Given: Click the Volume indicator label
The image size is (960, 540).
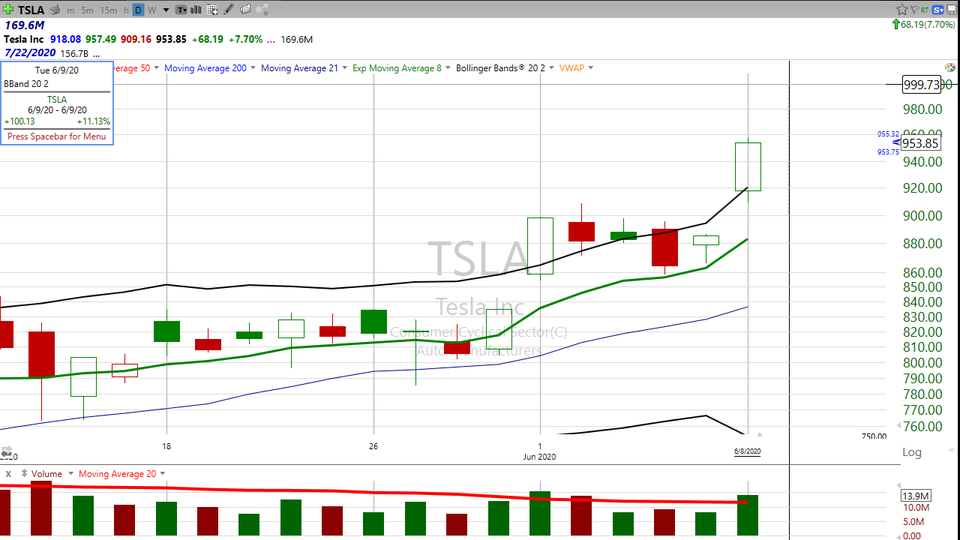Looking at the screenshot, I should point(46,473).
